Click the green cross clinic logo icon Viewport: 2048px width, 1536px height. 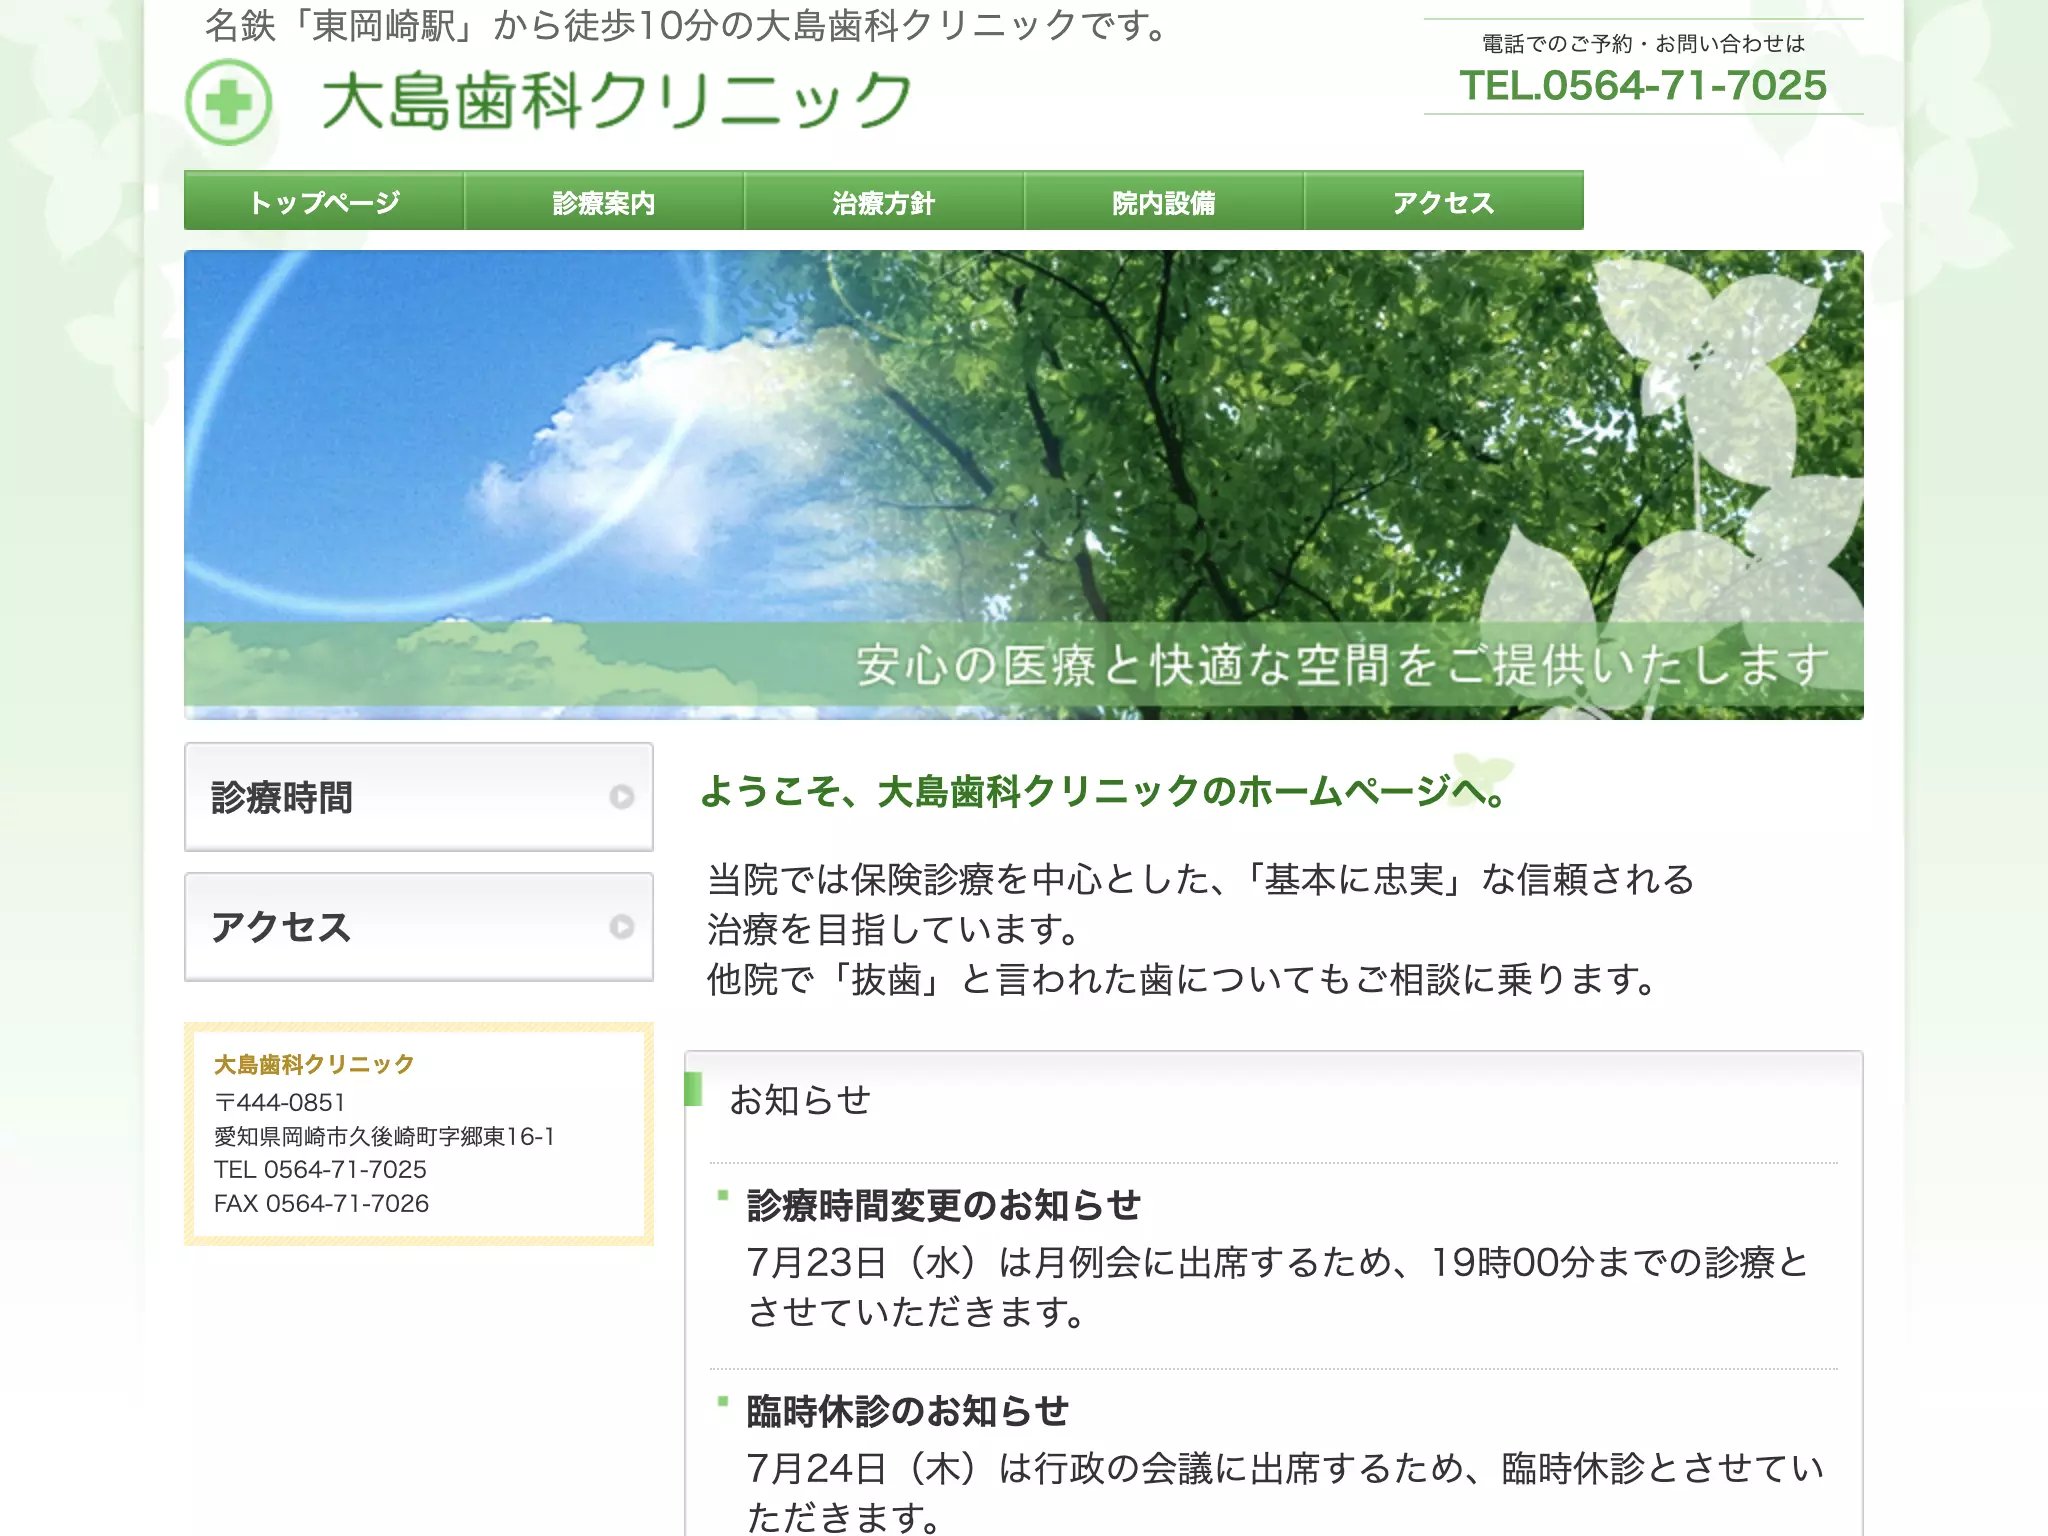(x=228, y=102)
